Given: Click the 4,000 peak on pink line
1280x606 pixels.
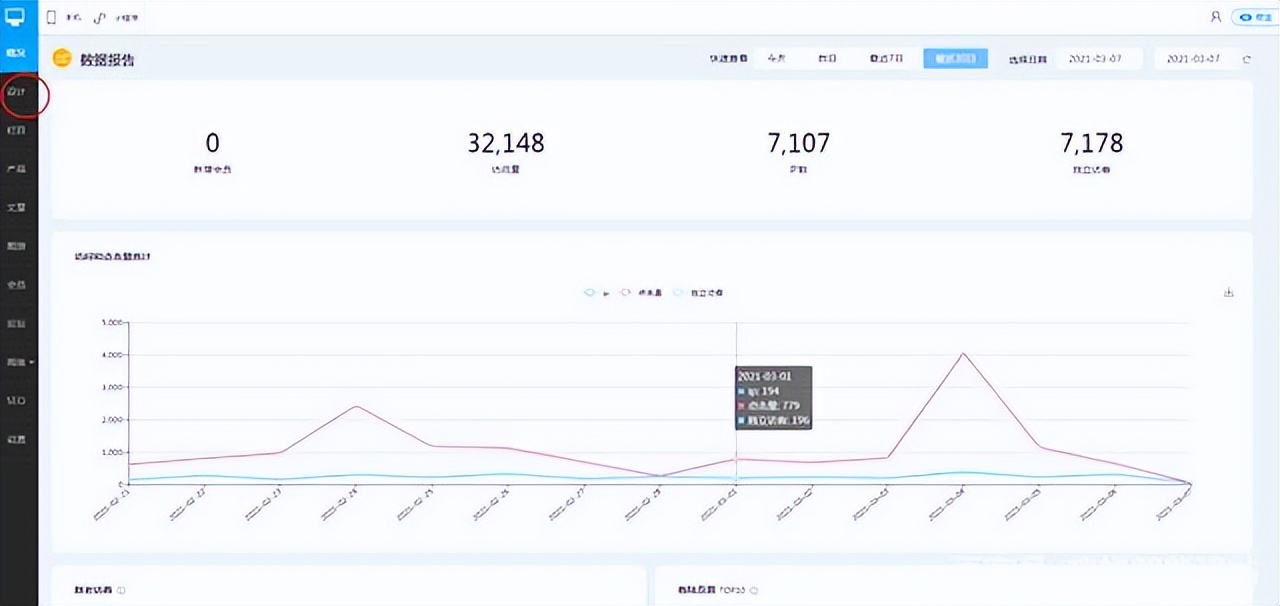Looking at the screenshot, I should click(963, 353).
